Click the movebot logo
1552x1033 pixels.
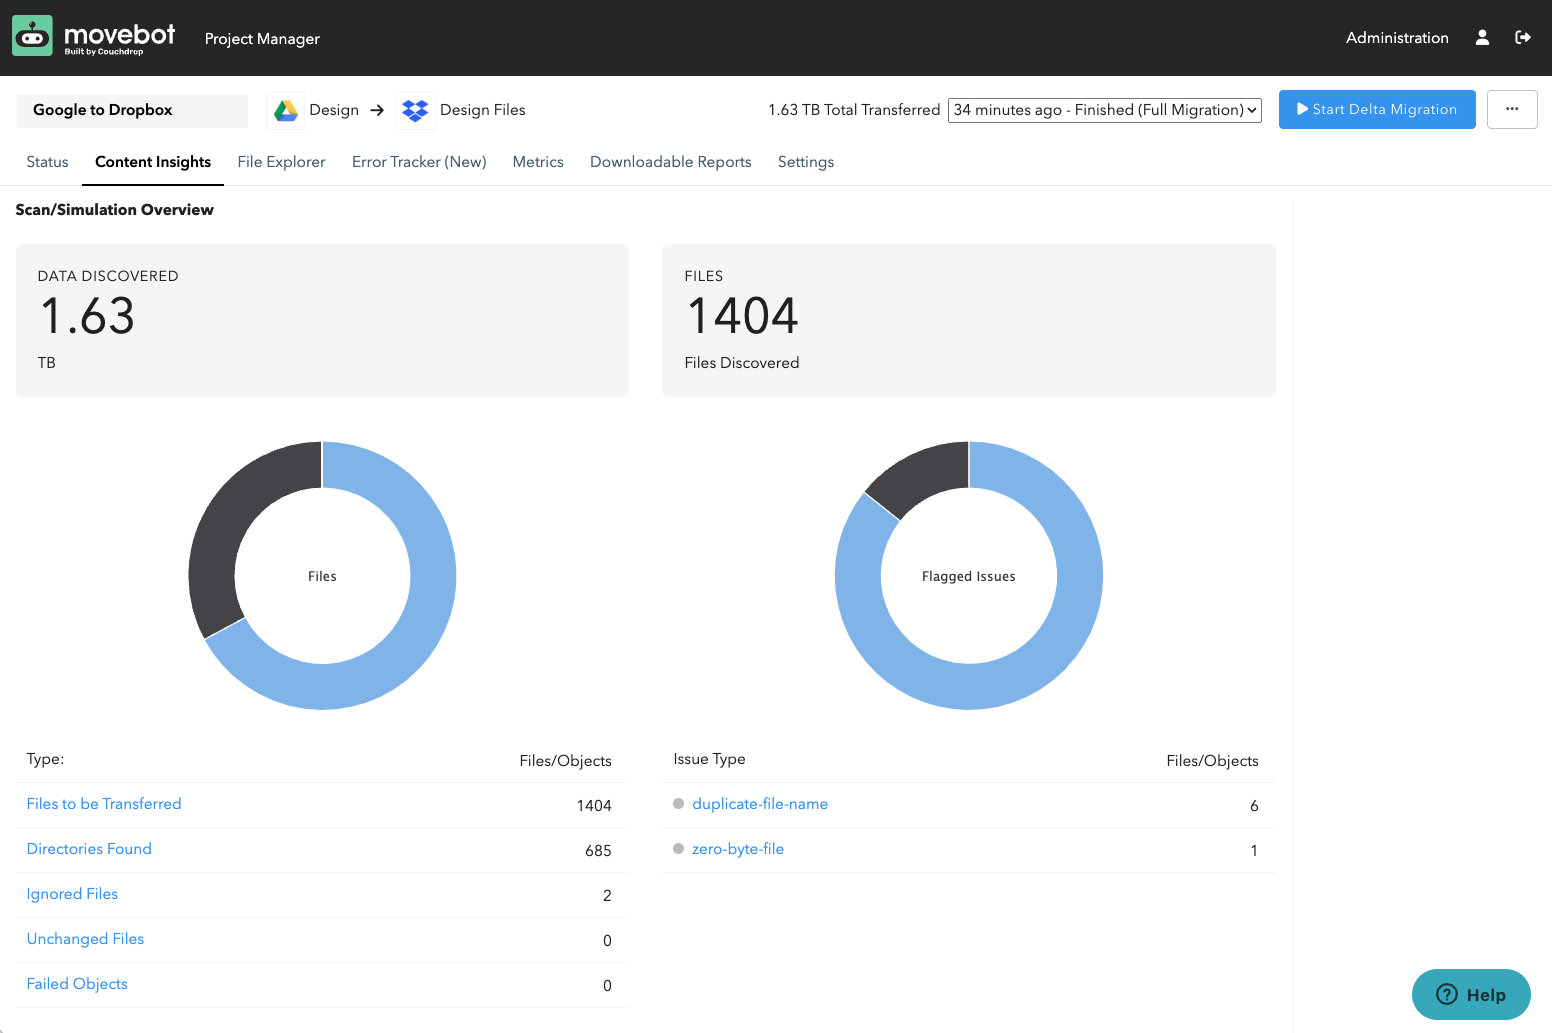(x=93, y=35)
